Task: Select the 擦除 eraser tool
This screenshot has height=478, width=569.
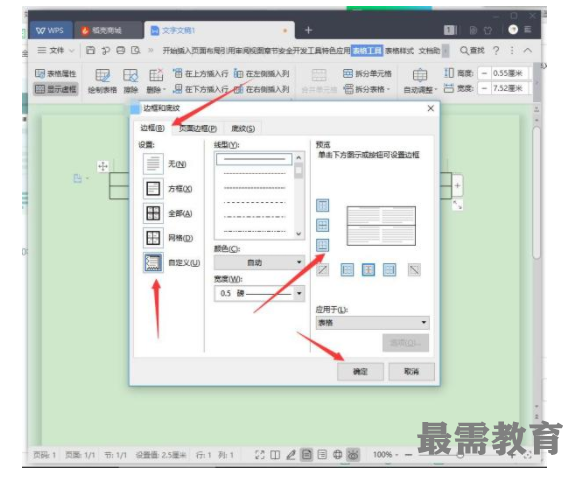Action: click(131, 81)
